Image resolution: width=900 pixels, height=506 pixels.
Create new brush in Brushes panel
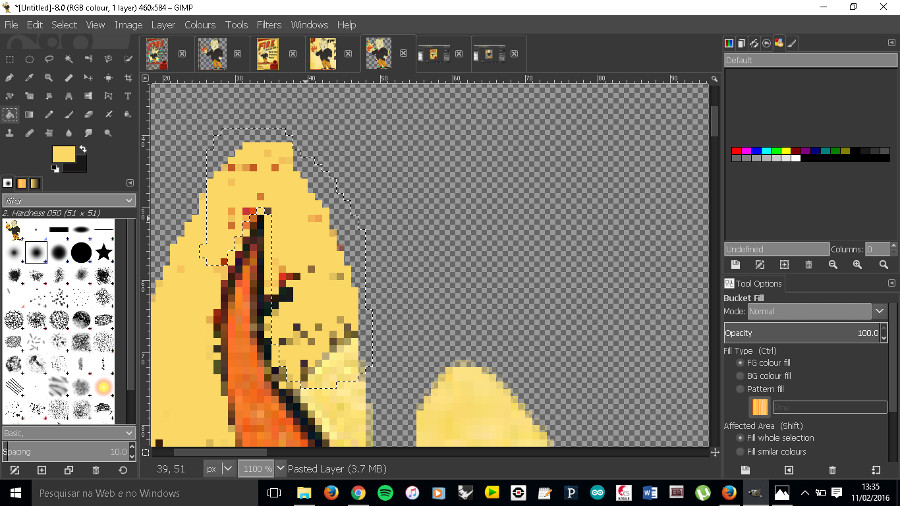41,470
